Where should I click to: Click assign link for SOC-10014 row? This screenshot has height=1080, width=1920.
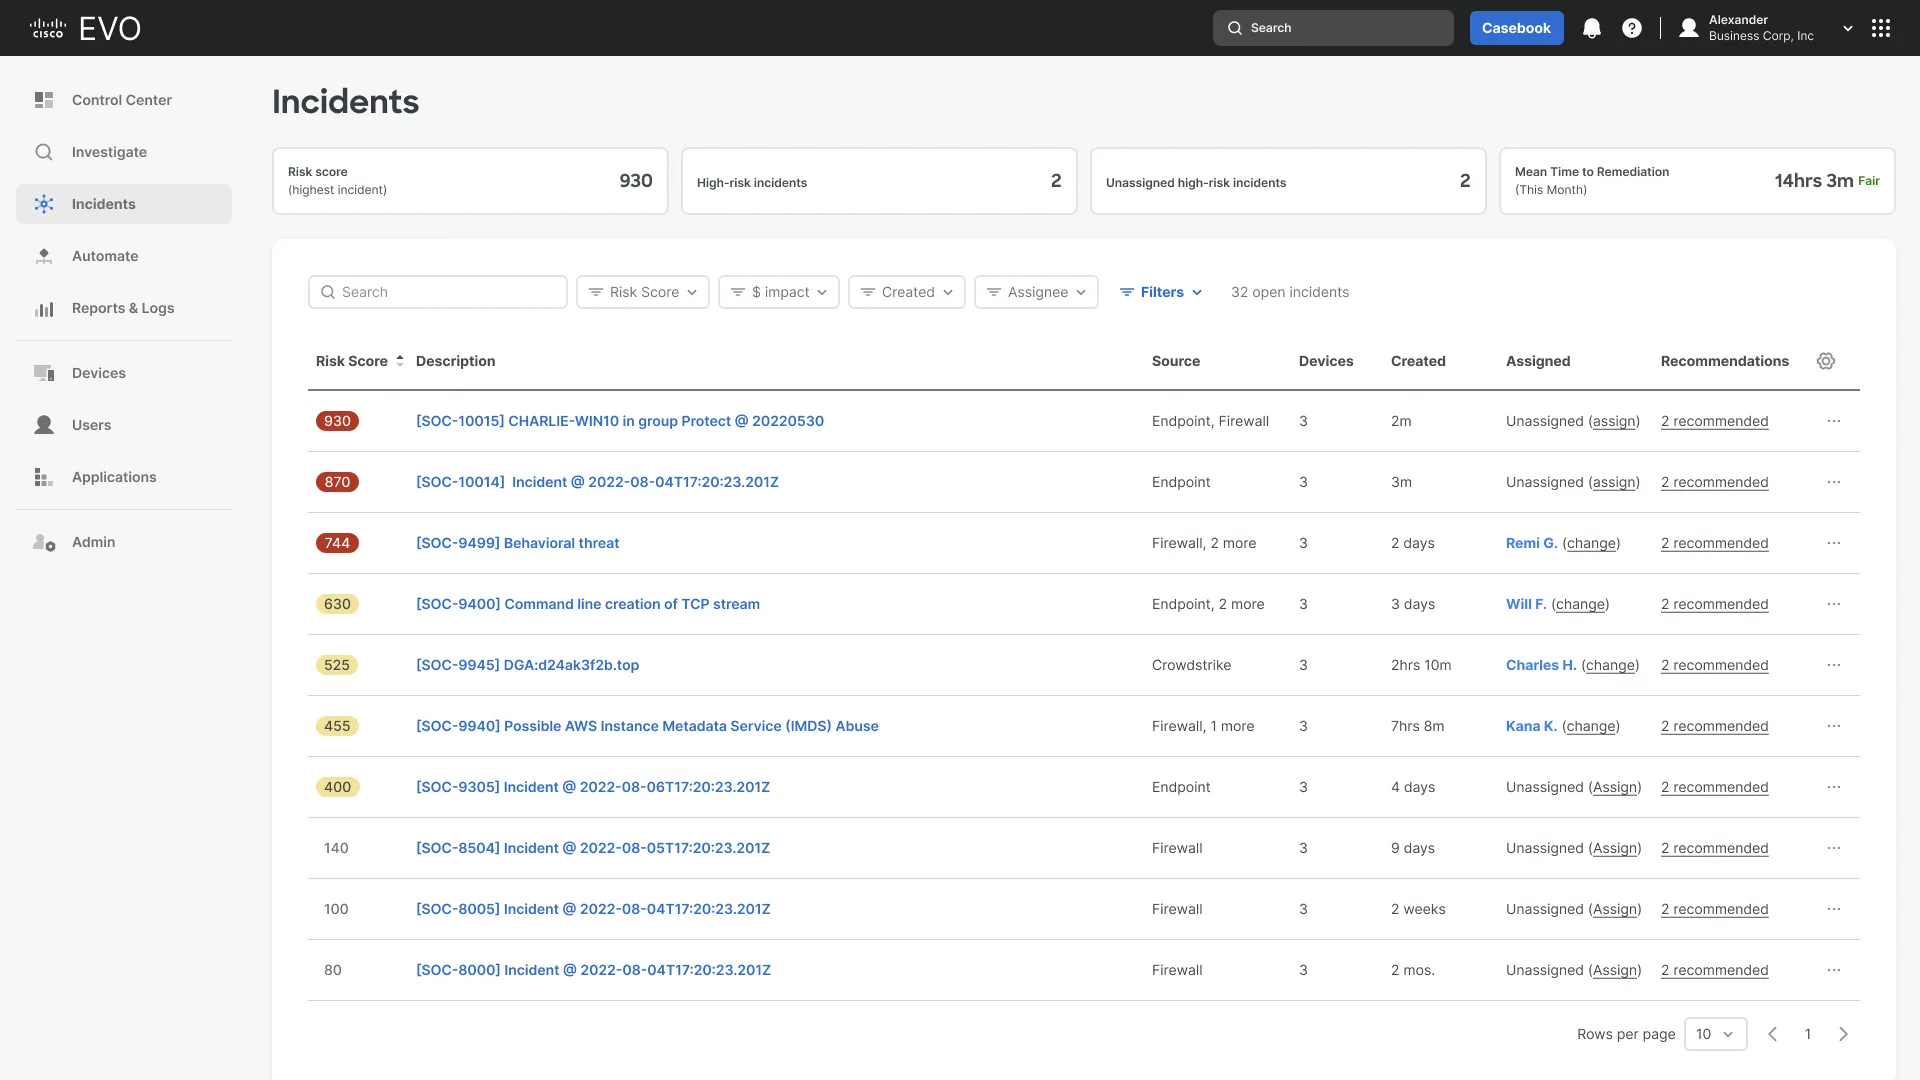tap(1614, 482)
